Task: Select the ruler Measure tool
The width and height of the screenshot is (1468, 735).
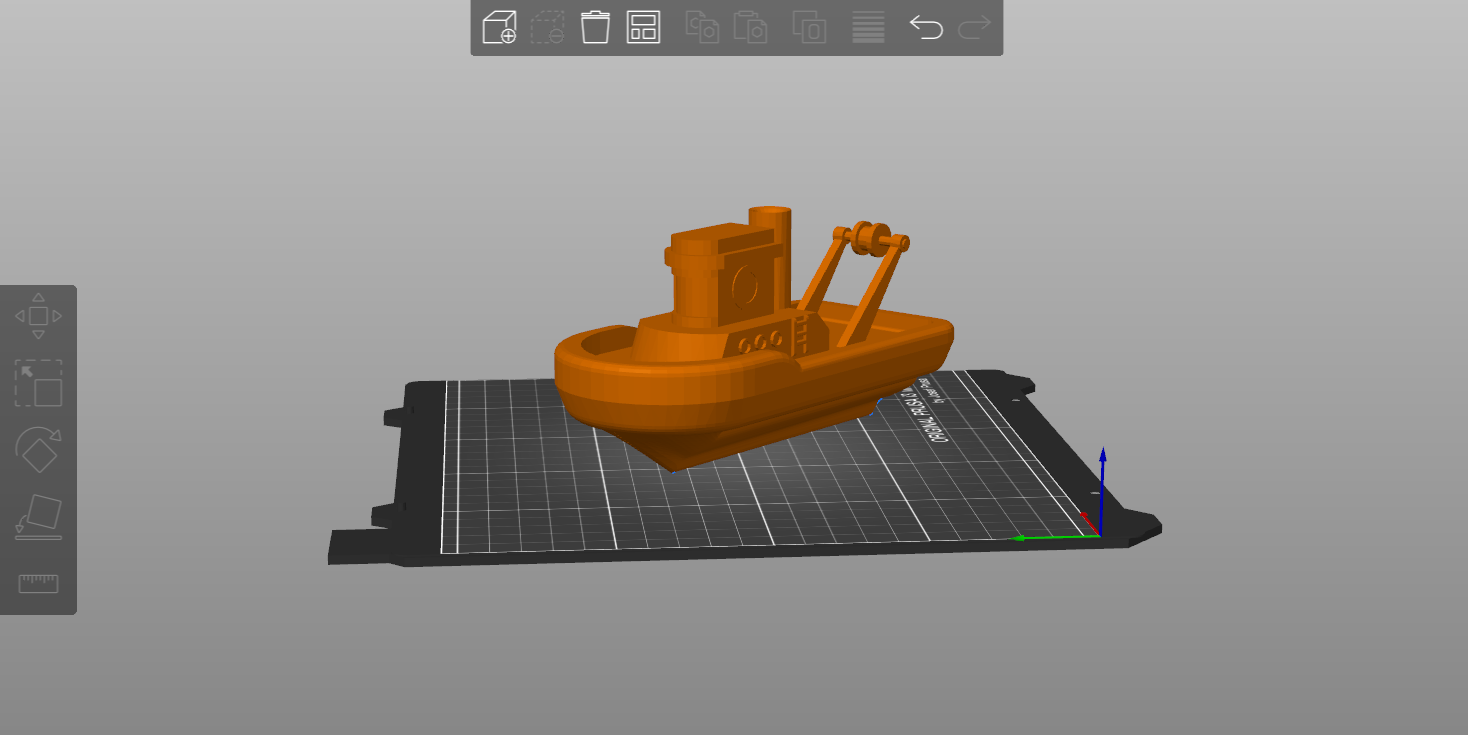Action: (38, 583)
